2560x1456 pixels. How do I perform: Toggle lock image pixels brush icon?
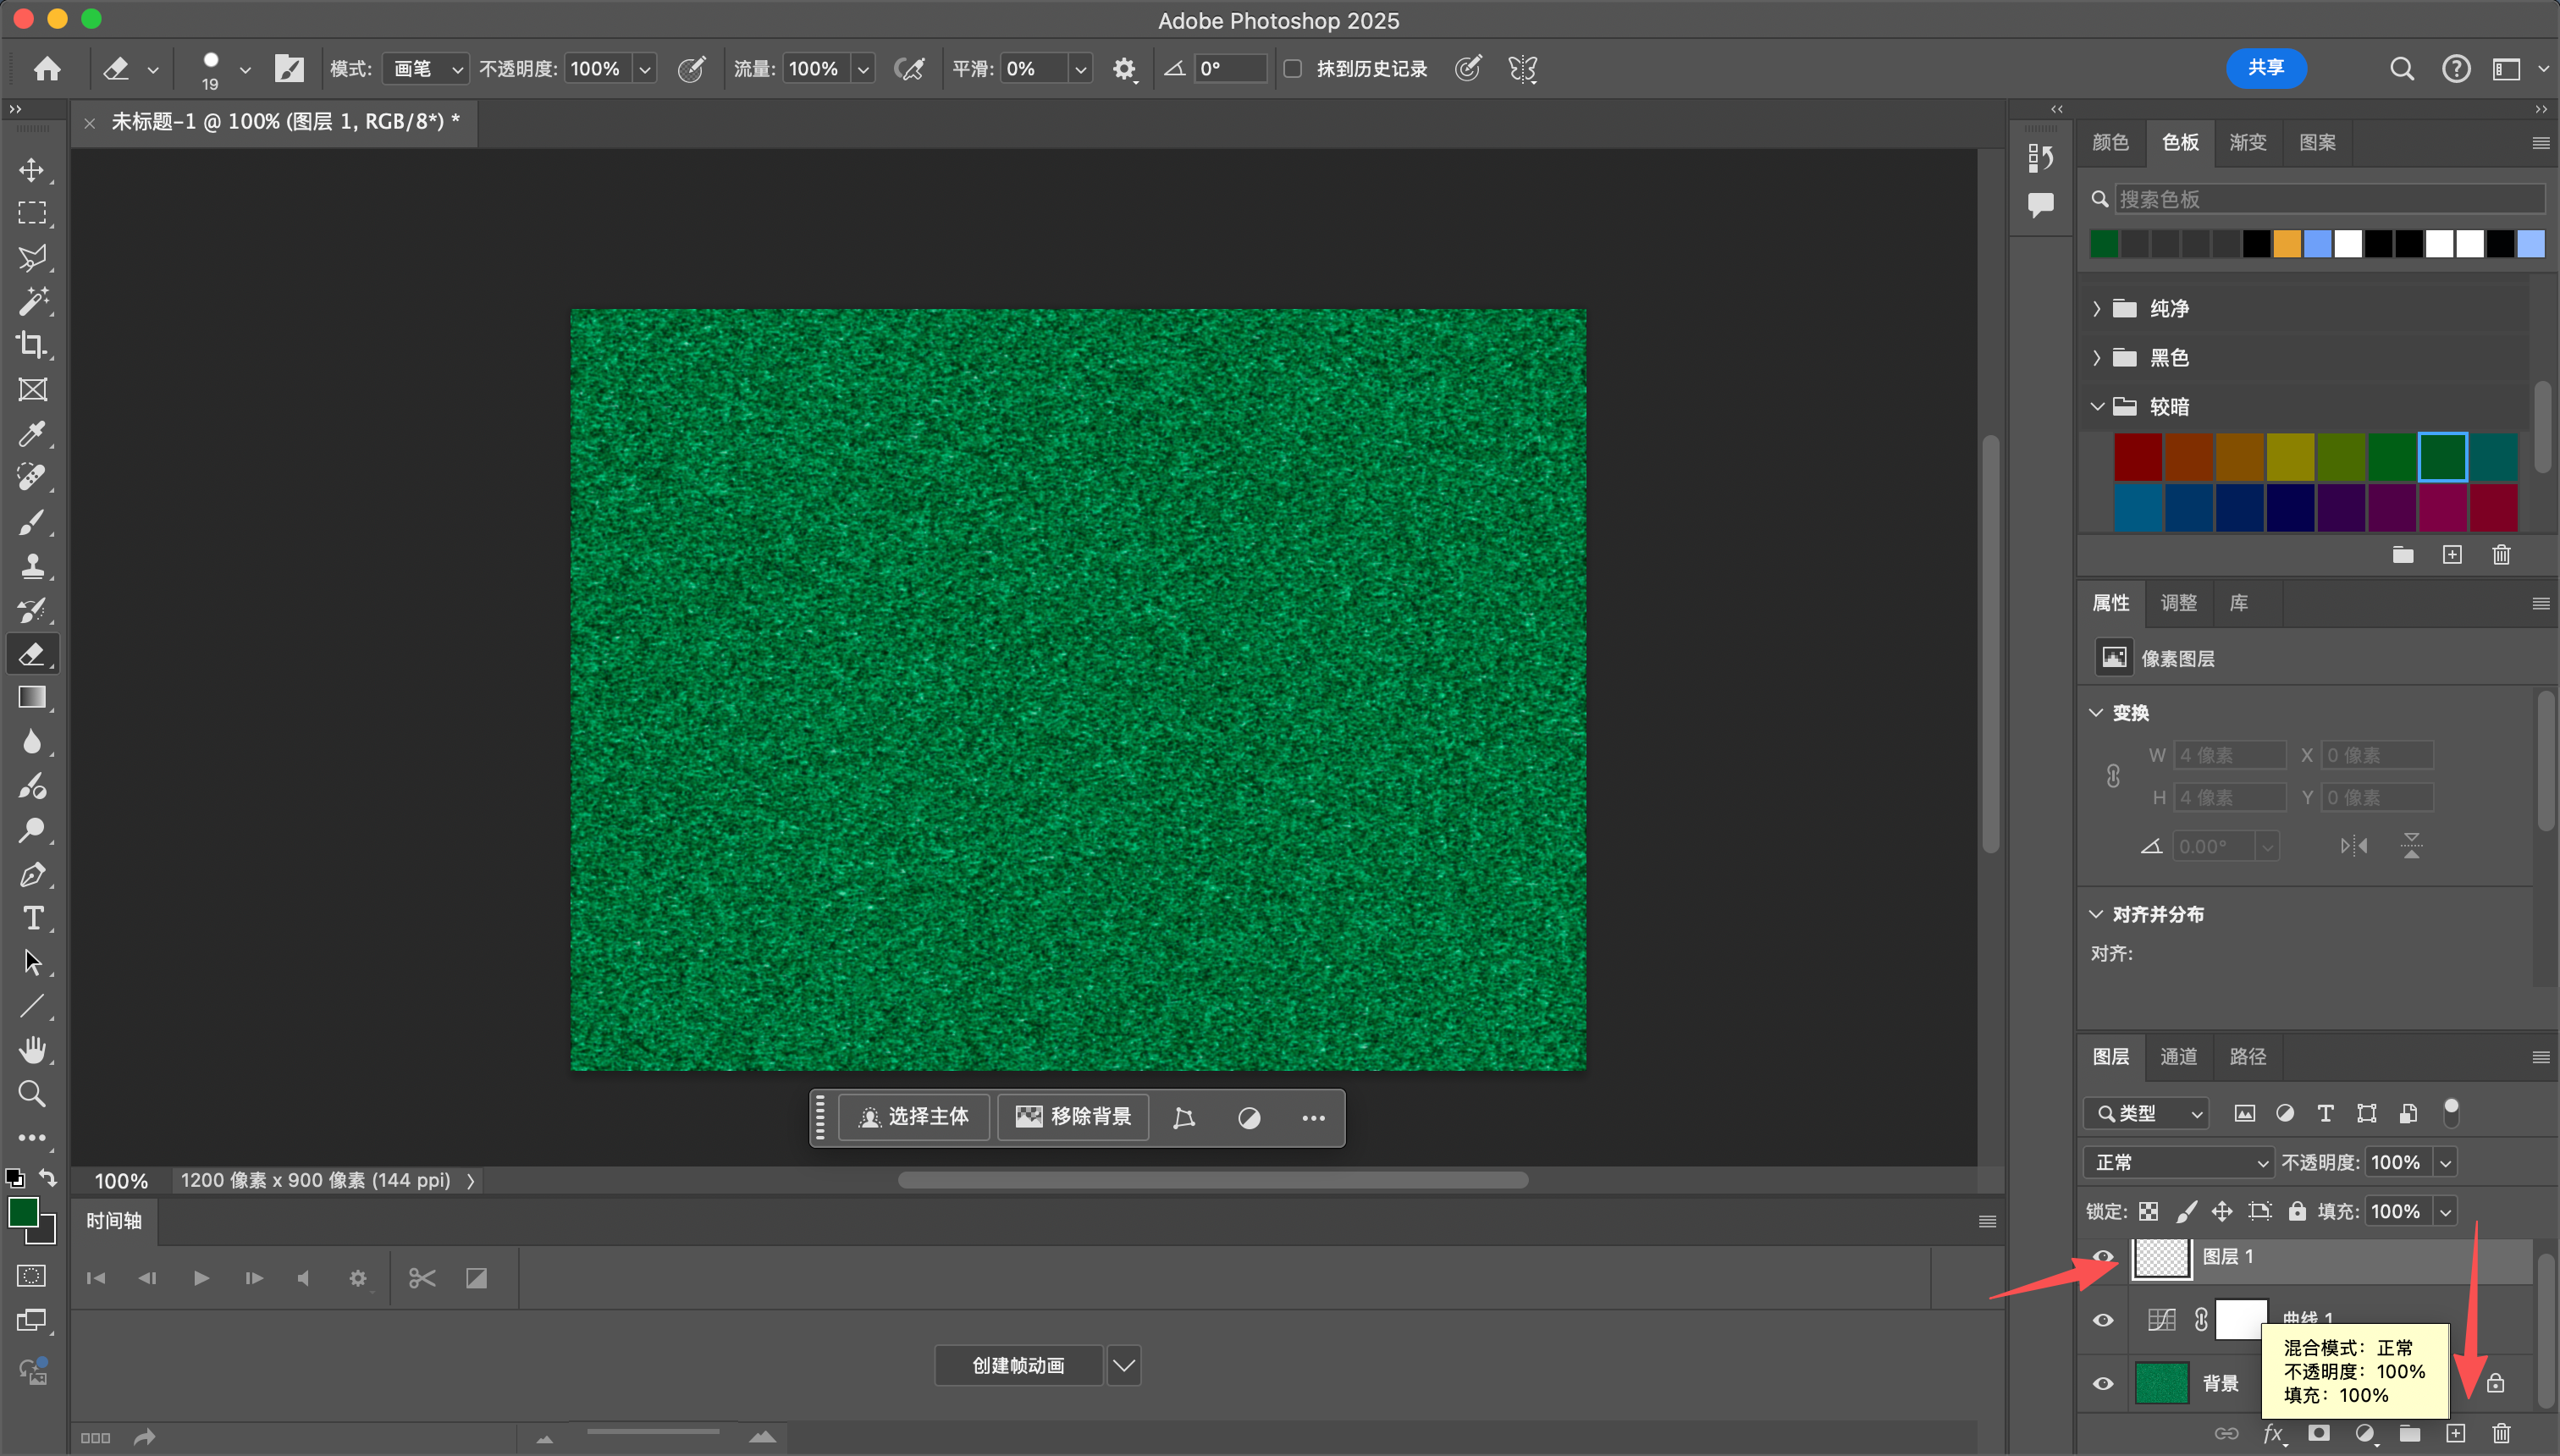pyautogui.click(x=2186, y=1211)
